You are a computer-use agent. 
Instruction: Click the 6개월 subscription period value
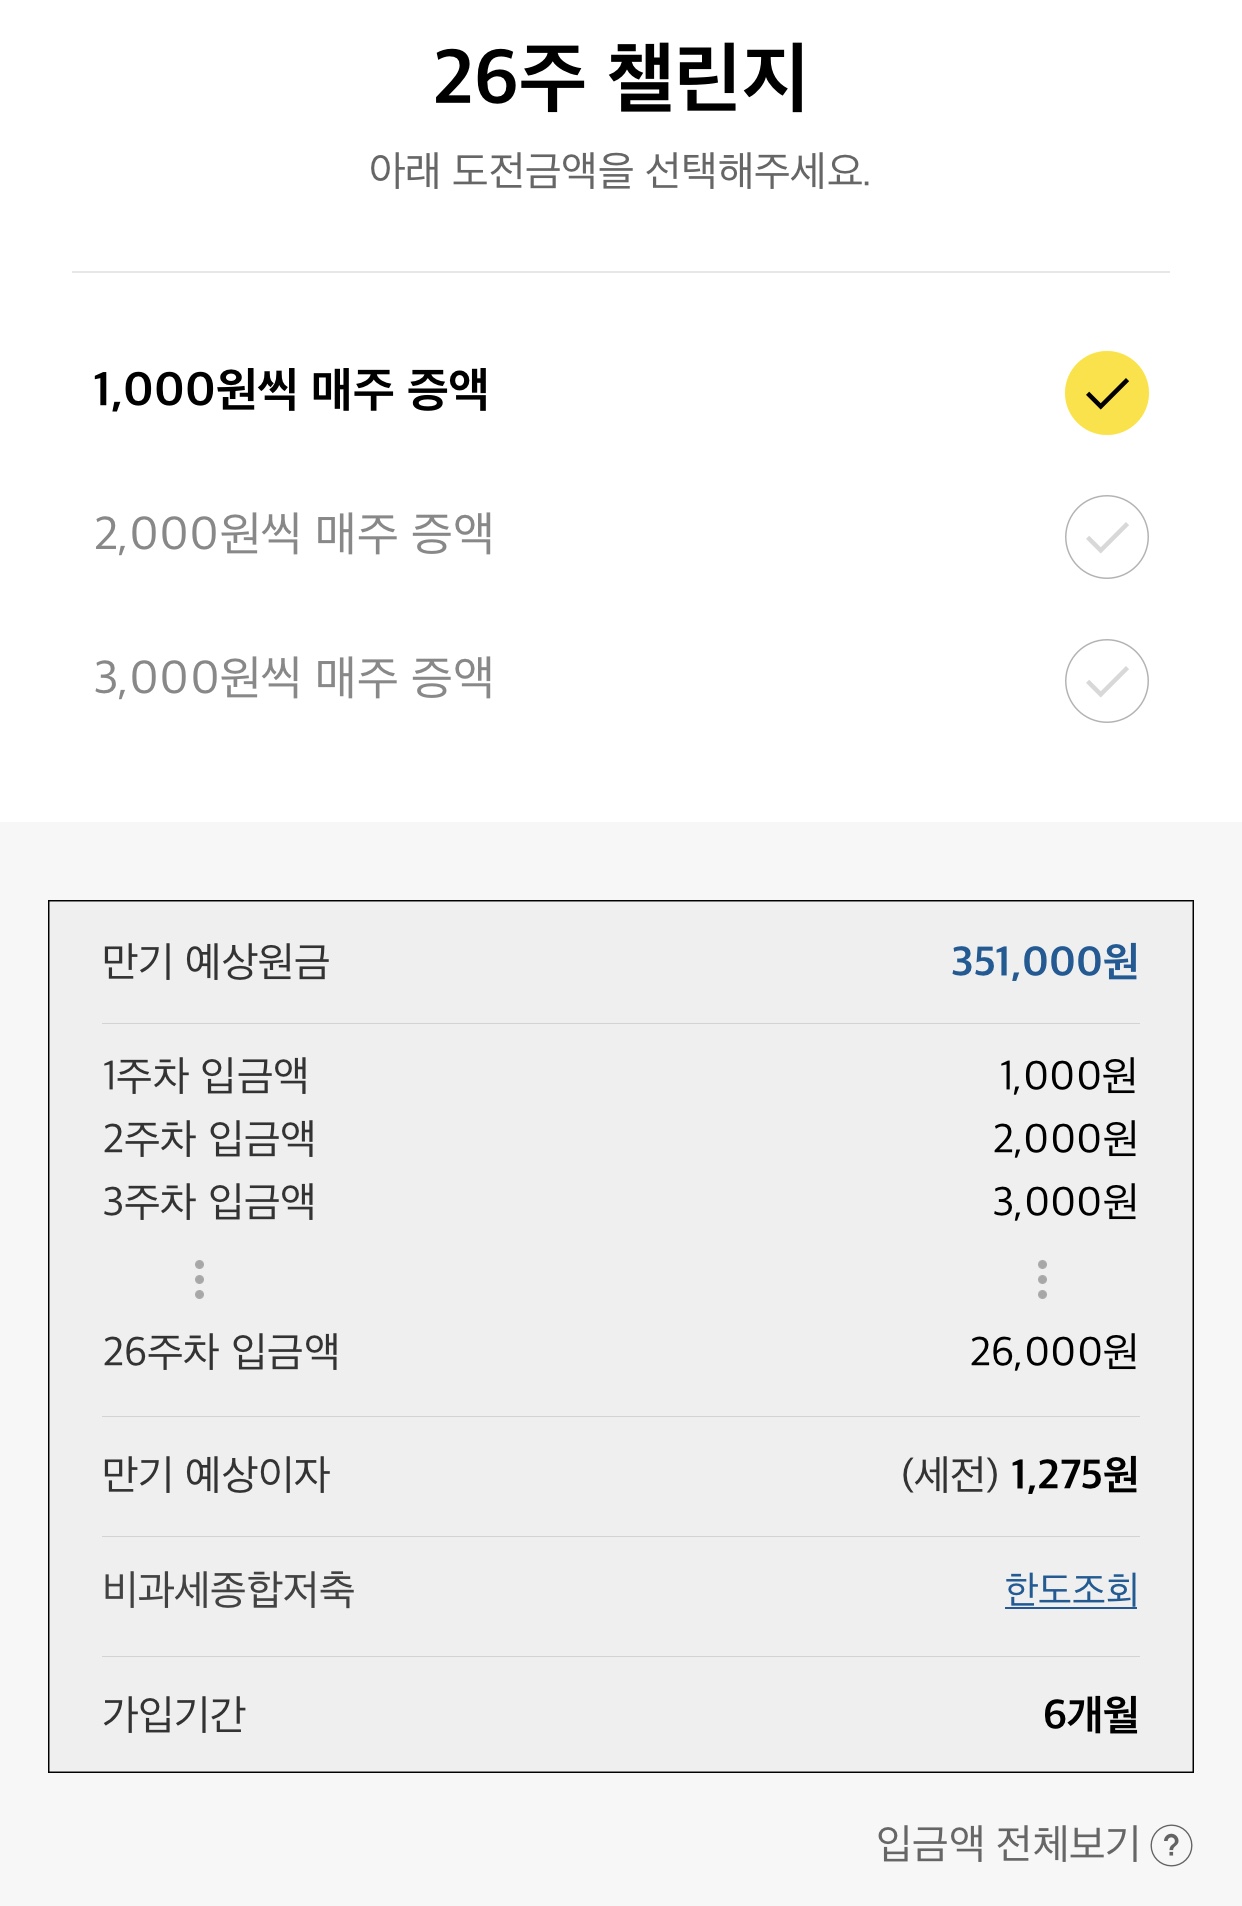1090,1715
